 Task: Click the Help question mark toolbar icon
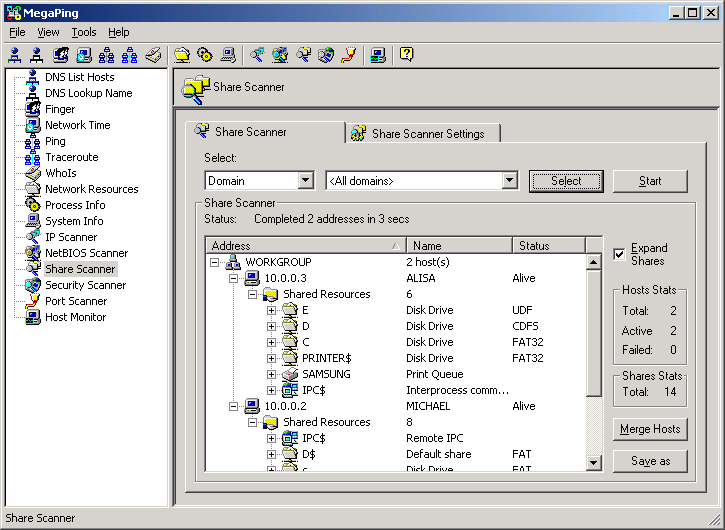[x=406, y=55]
